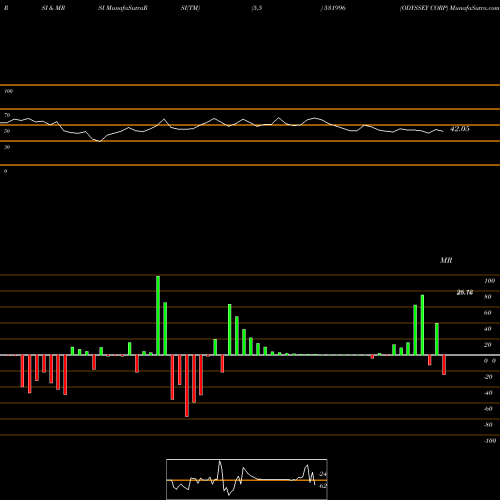Image resolution: width=500 pixels, height=500 pixels.
Task: Click the RSI value label 42.05
Action: [x=460, y=129]
